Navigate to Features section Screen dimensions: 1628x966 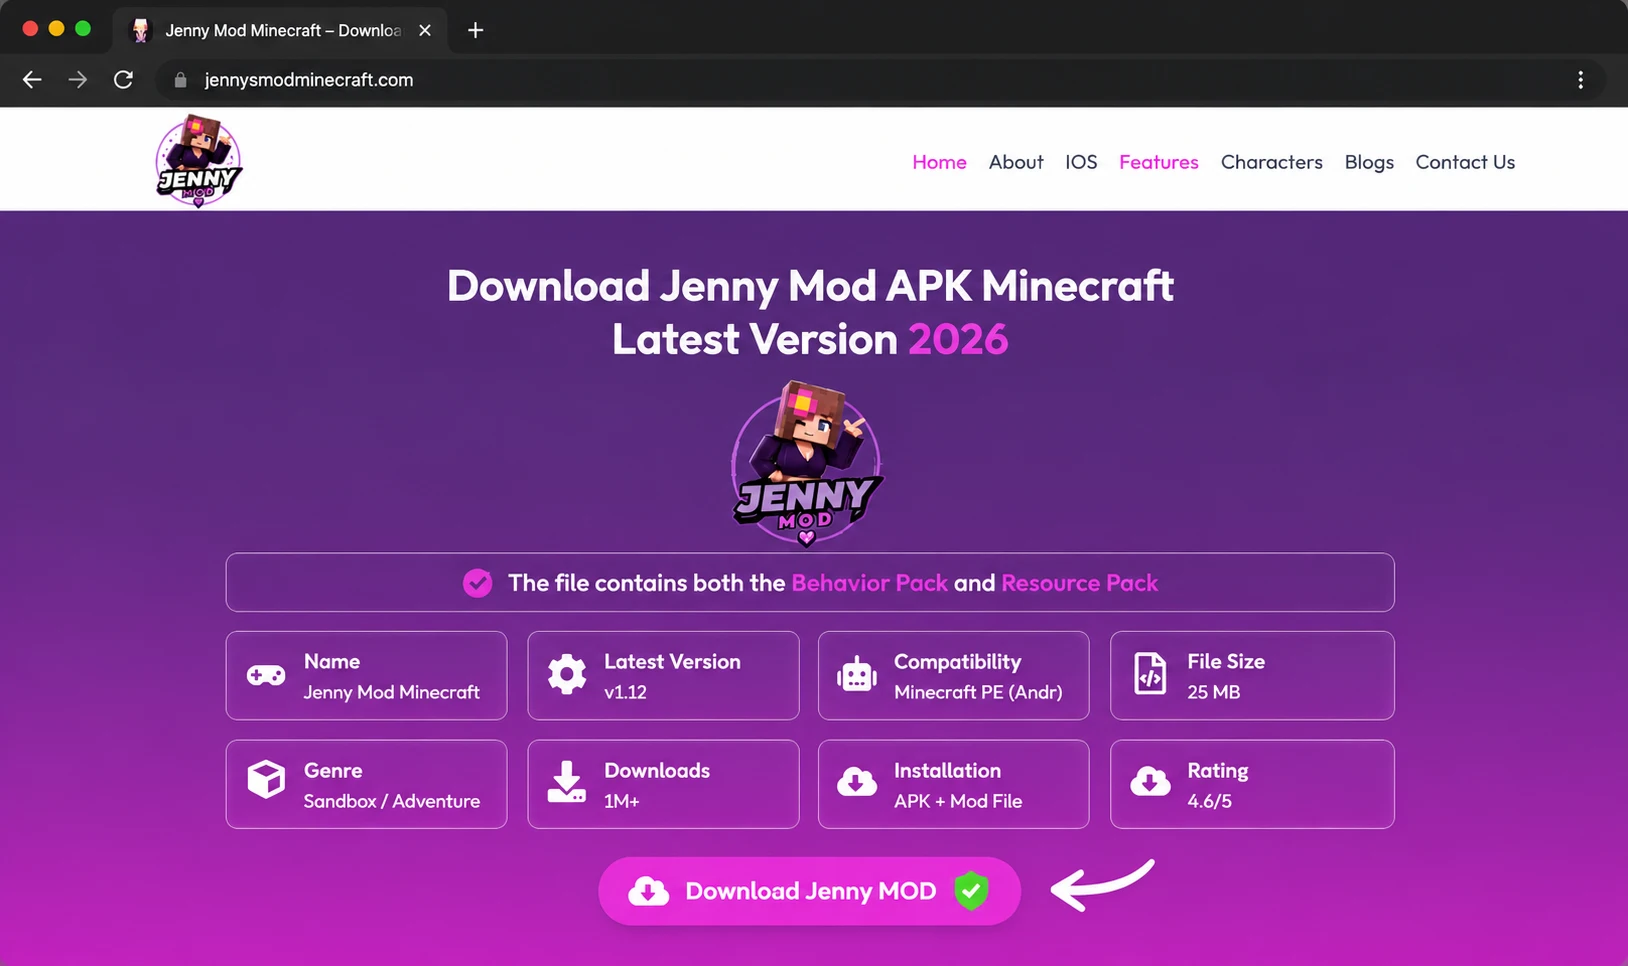[x=1159, y=162]
